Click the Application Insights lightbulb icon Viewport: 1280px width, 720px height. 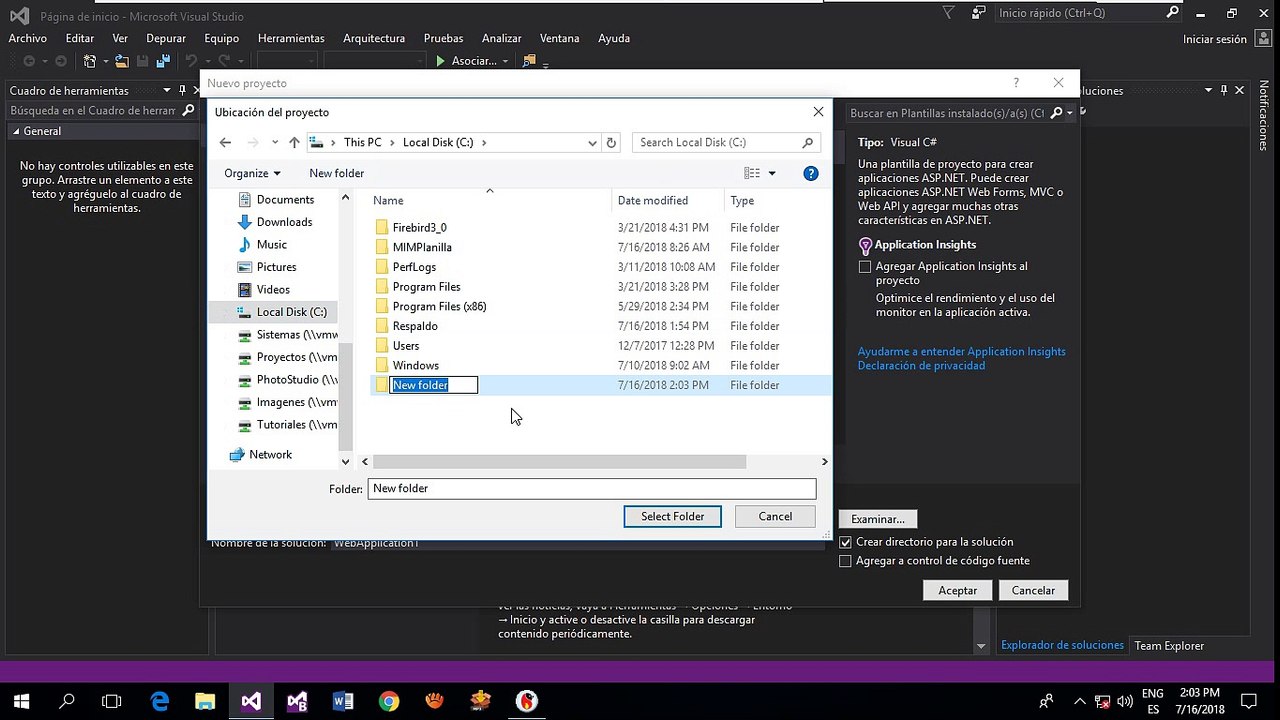tap(866, 245)
